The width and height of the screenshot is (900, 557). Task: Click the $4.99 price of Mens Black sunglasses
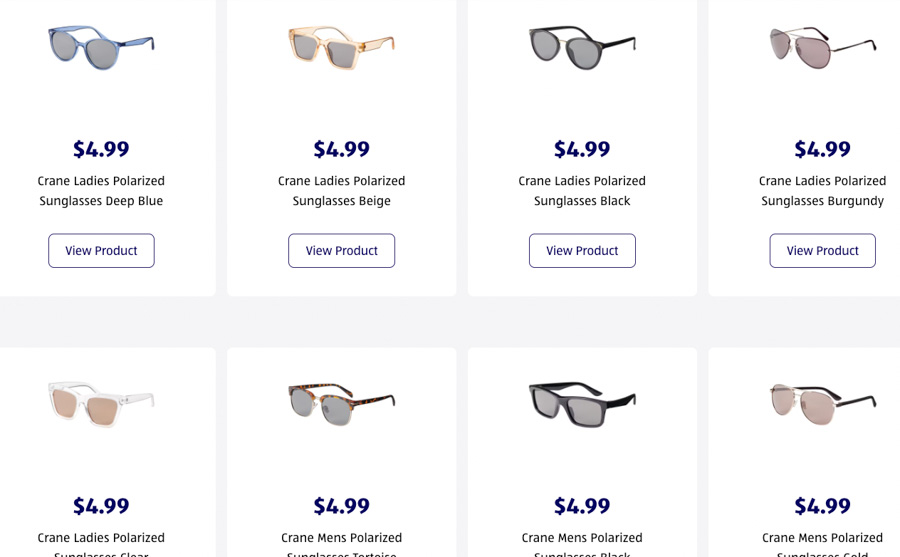pos(582,506)
